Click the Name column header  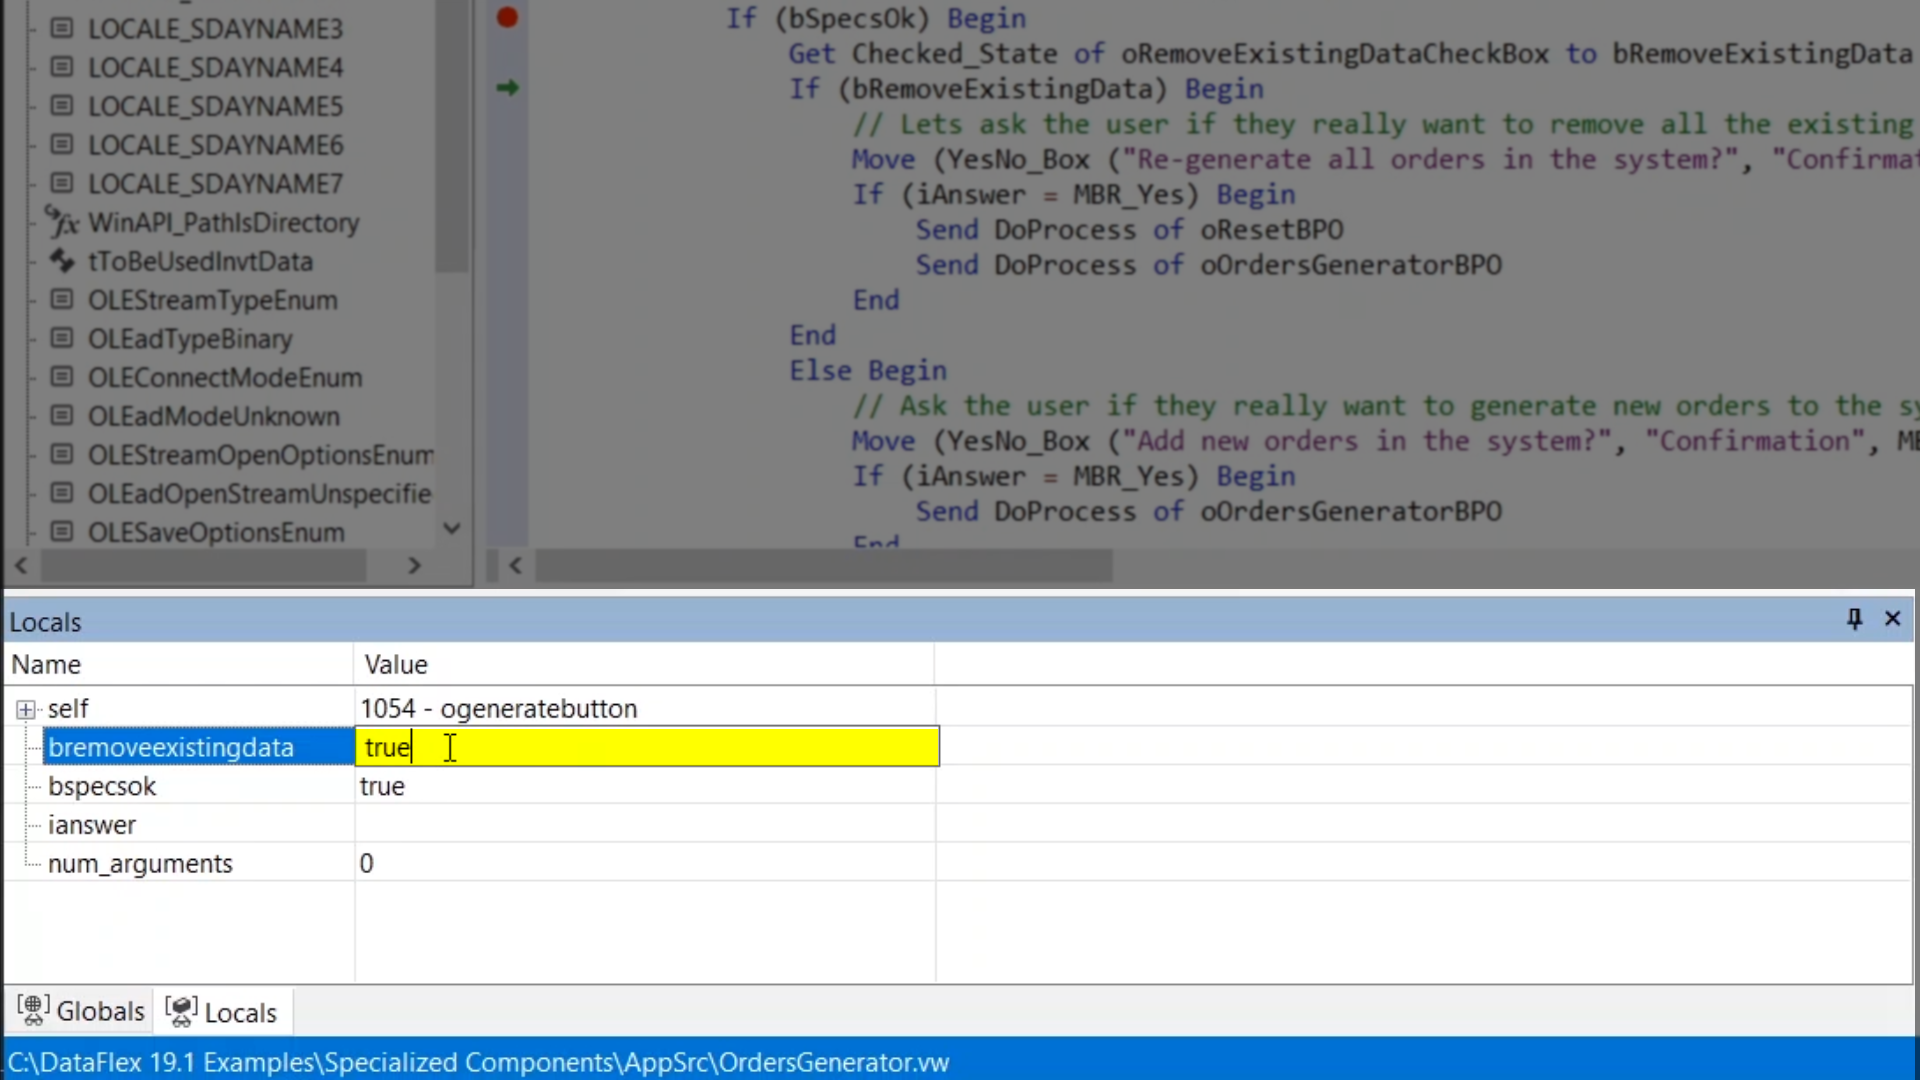46,664
